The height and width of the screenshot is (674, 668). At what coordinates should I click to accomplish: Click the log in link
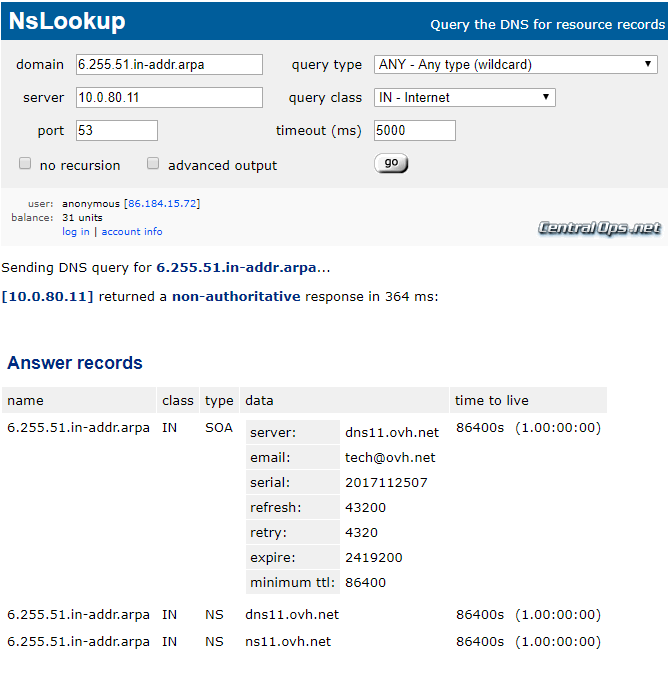pyautogui.click(x=76, y=232)
